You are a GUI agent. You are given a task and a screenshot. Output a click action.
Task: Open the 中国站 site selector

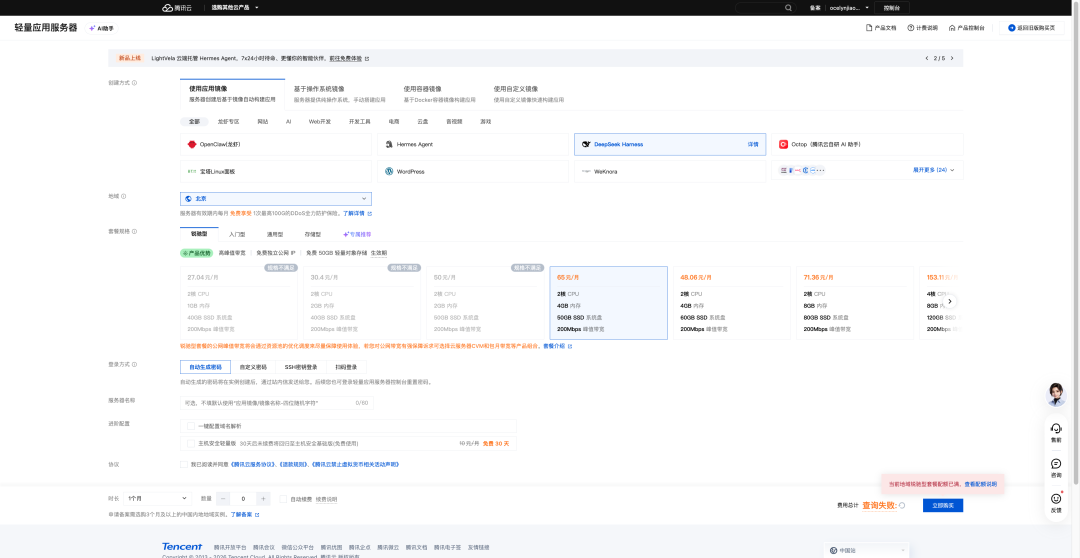pos(866,550)
